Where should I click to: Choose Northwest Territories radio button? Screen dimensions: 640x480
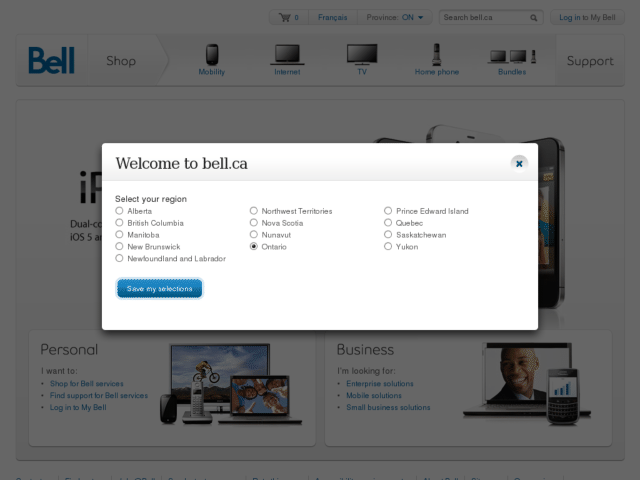(x=253, y=211)
